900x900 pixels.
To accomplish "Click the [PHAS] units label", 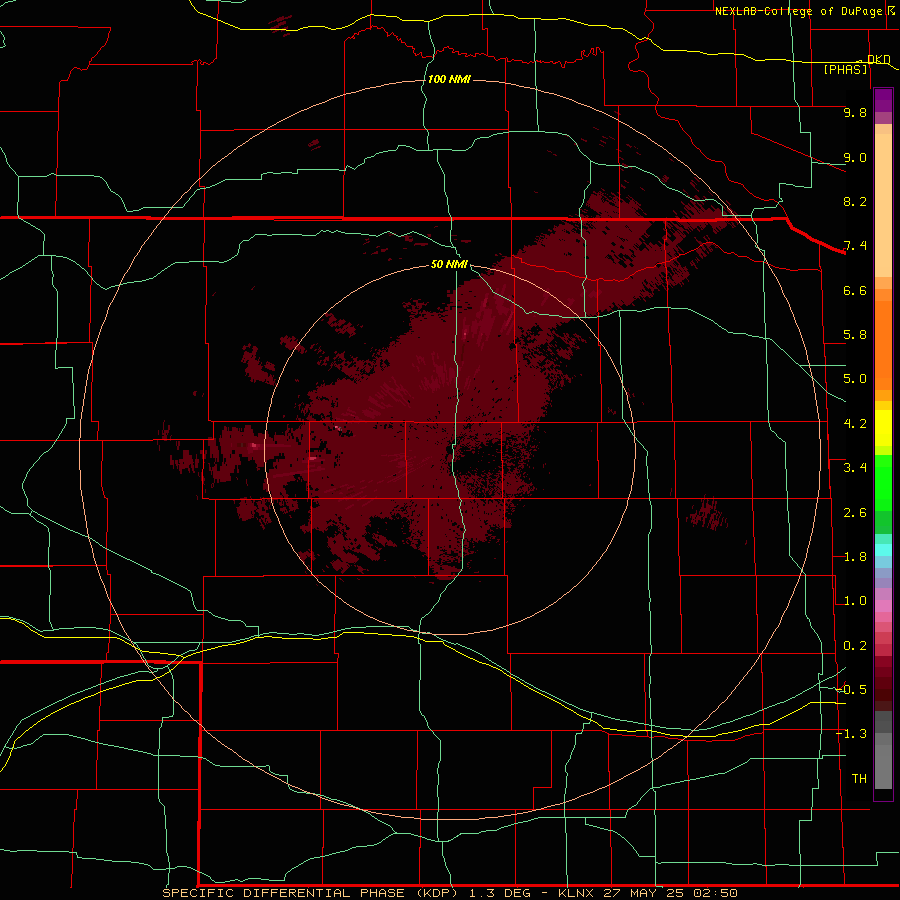I will point(845,70).
